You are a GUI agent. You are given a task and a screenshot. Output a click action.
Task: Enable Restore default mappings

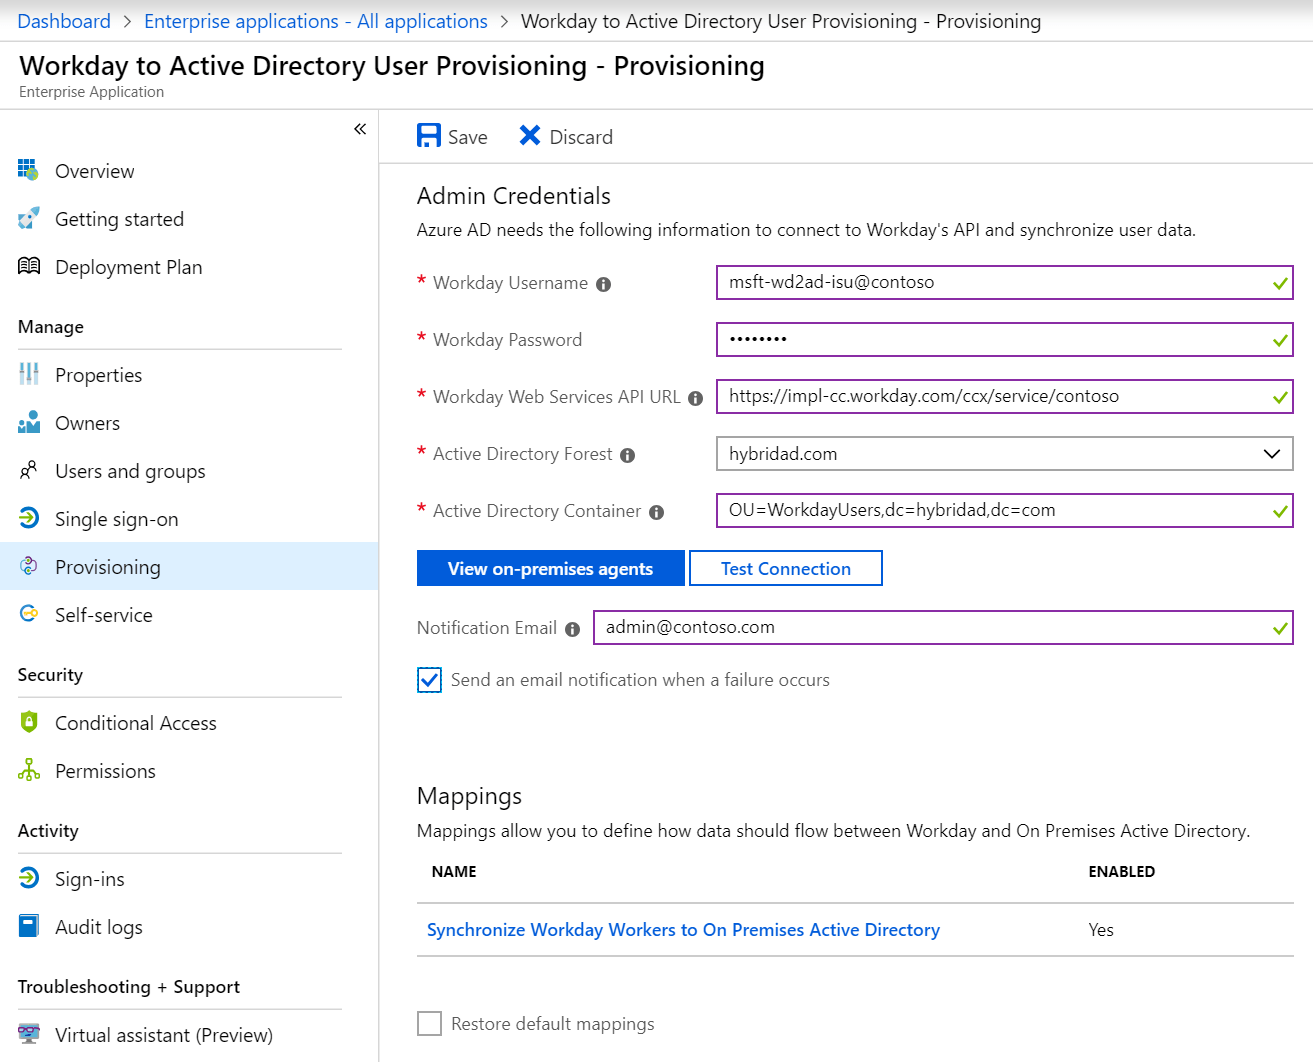[429, 1023]
